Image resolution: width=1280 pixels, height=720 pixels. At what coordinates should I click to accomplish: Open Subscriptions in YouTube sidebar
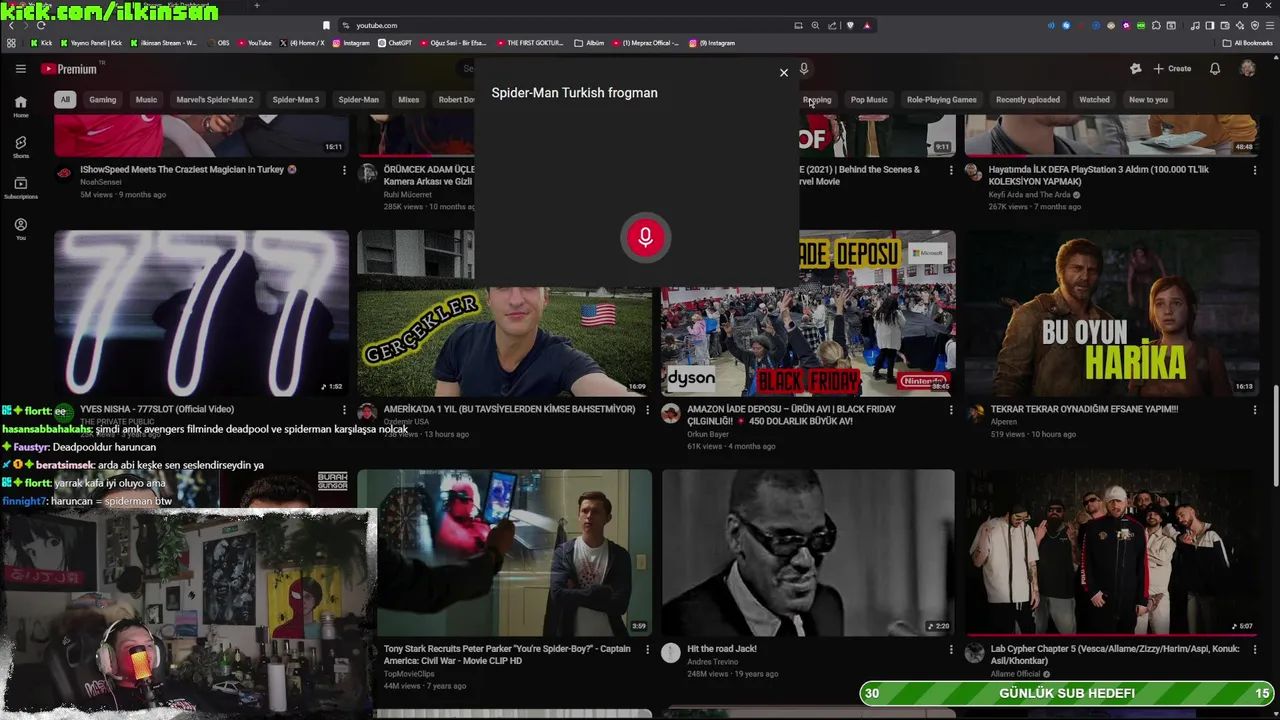tap(20, 187)
